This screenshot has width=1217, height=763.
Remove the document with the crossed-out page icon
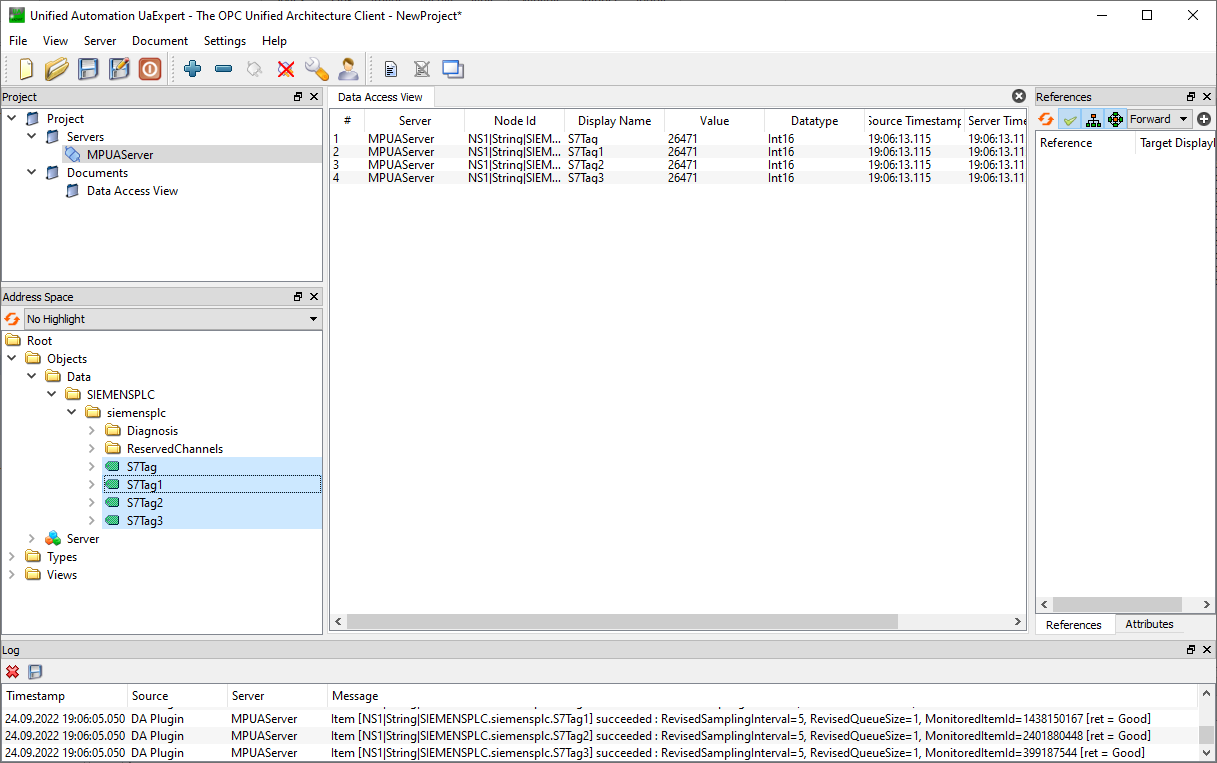[x=422, y=69]
